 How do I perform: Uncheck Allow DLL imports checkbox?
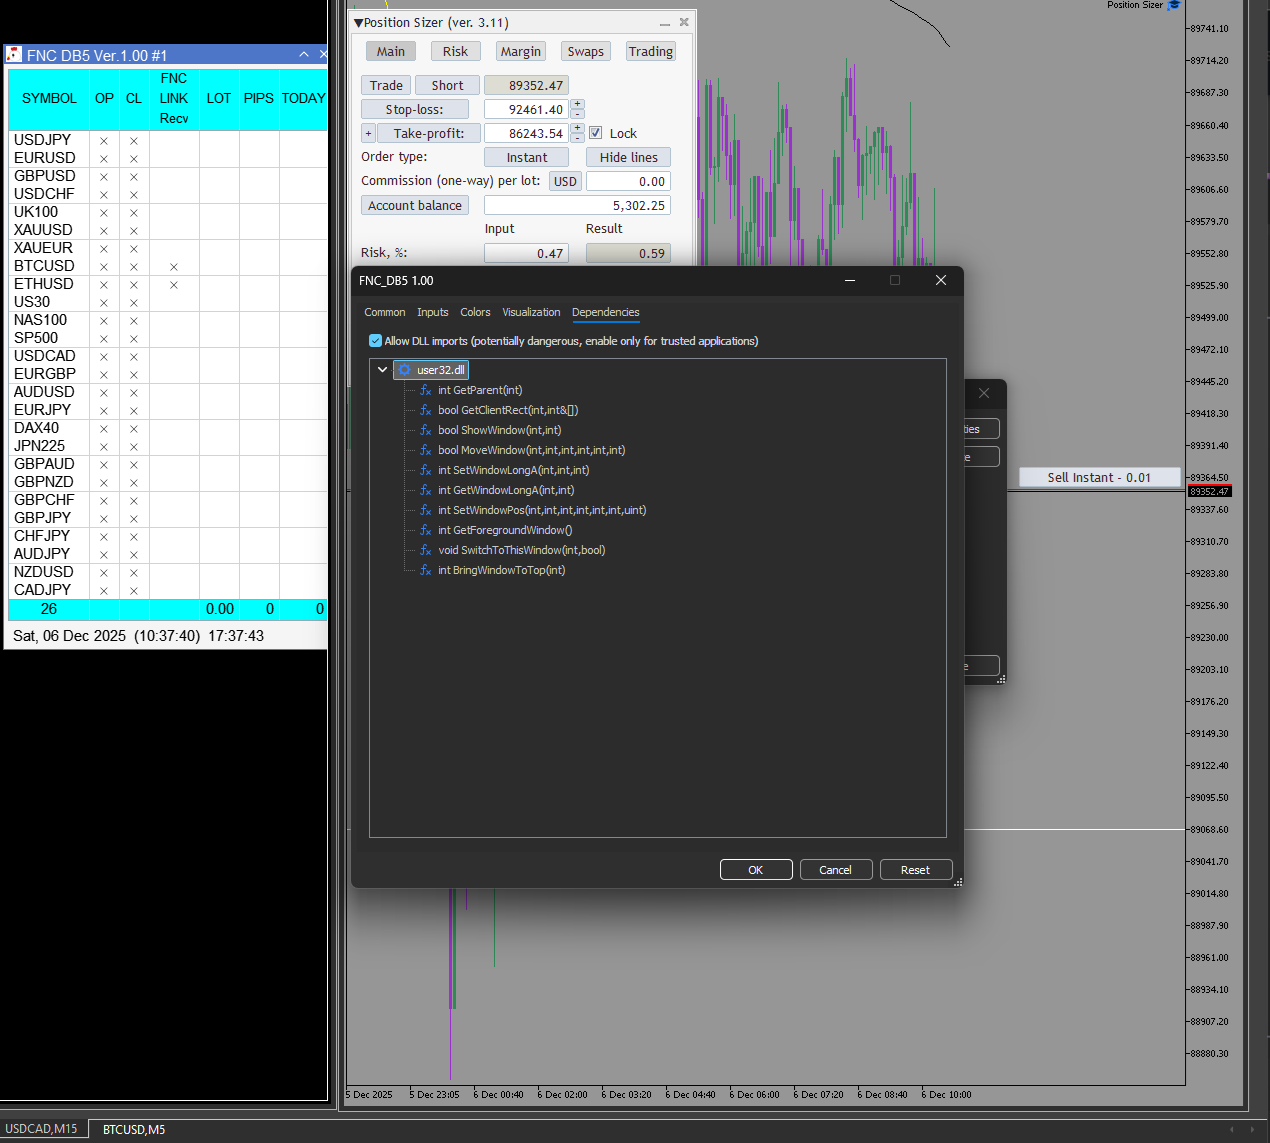pyautogui.click(x=376, y=341)
